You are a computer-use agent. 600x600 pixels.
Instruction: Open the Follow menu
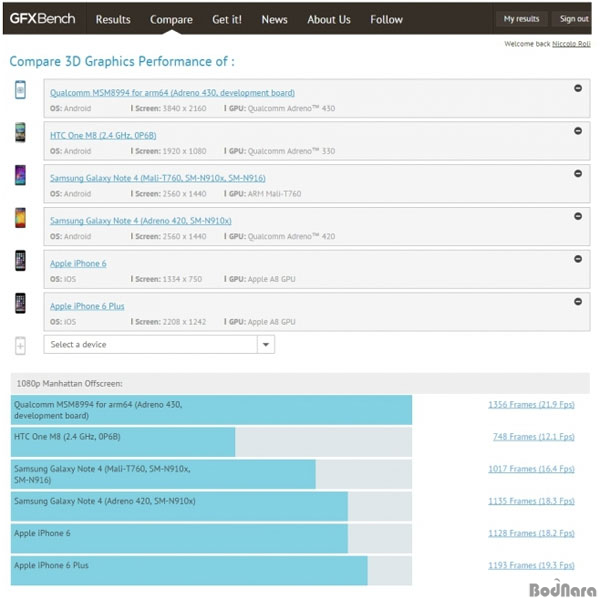tap(386, 20)
